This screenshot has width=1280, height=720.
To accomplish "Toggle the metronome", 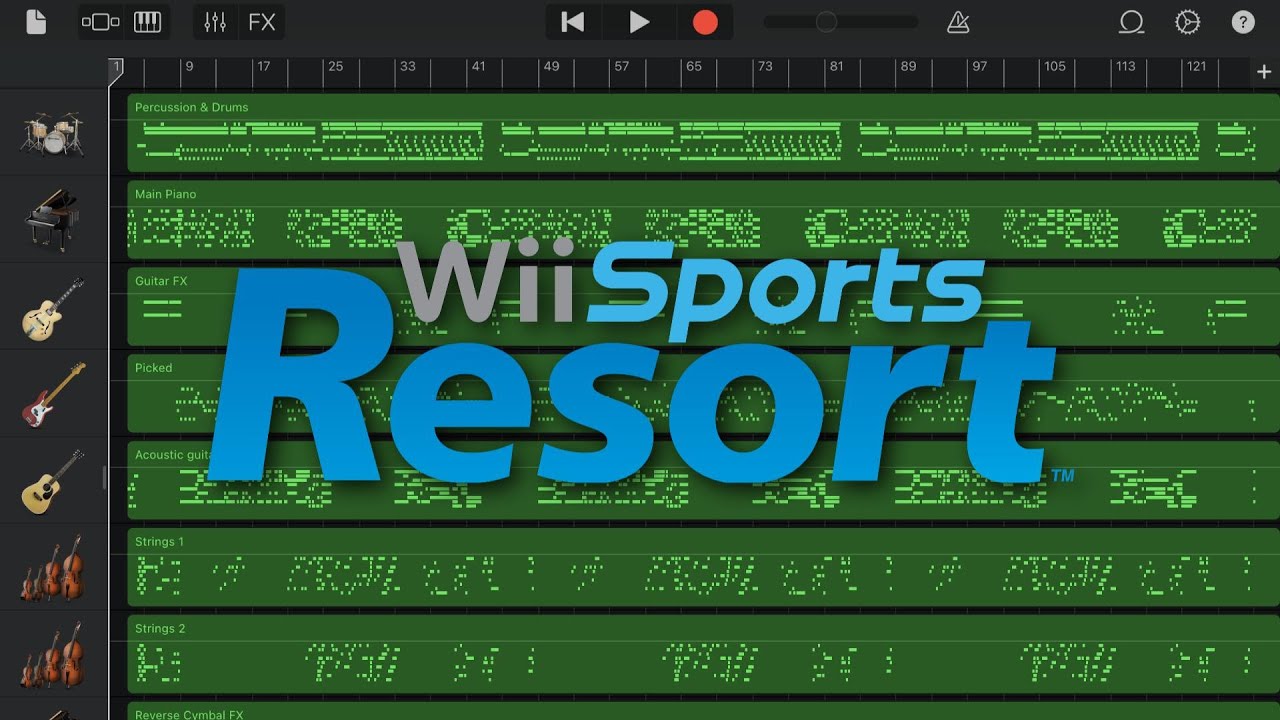I will (958, 22).
